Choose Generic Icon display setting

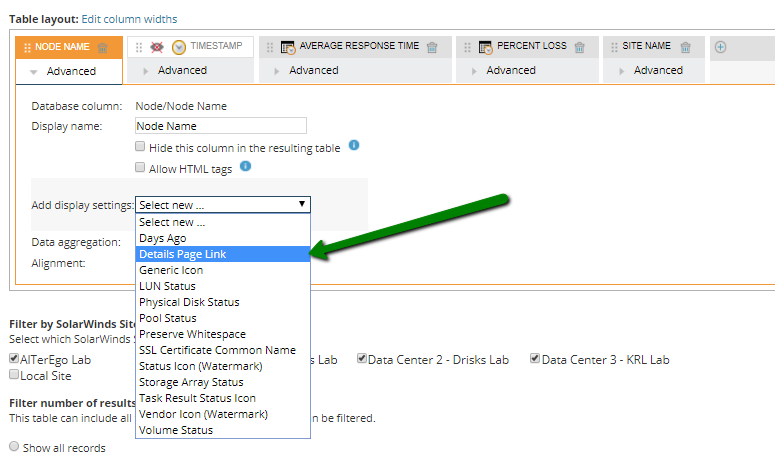[x=223, y=270]
